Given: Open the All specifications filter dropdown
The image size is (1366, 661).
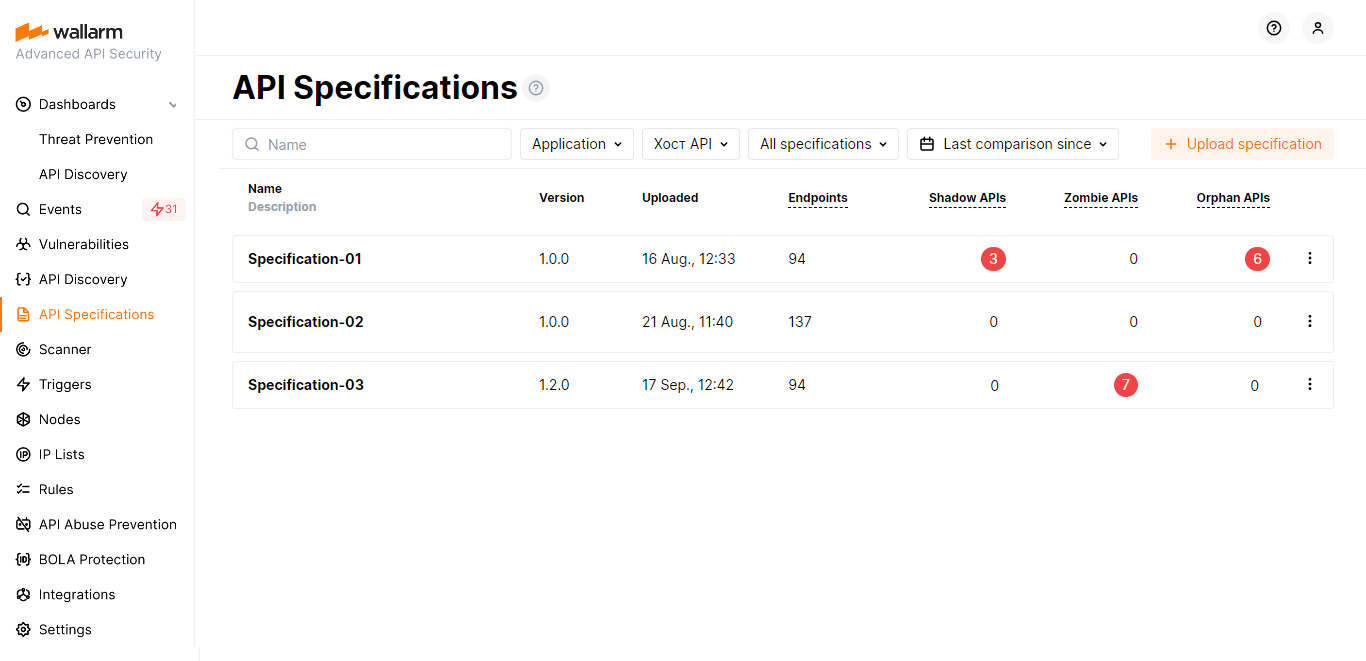Looking at the screenshot, I should pyautogui.click(x=823, y=144).
